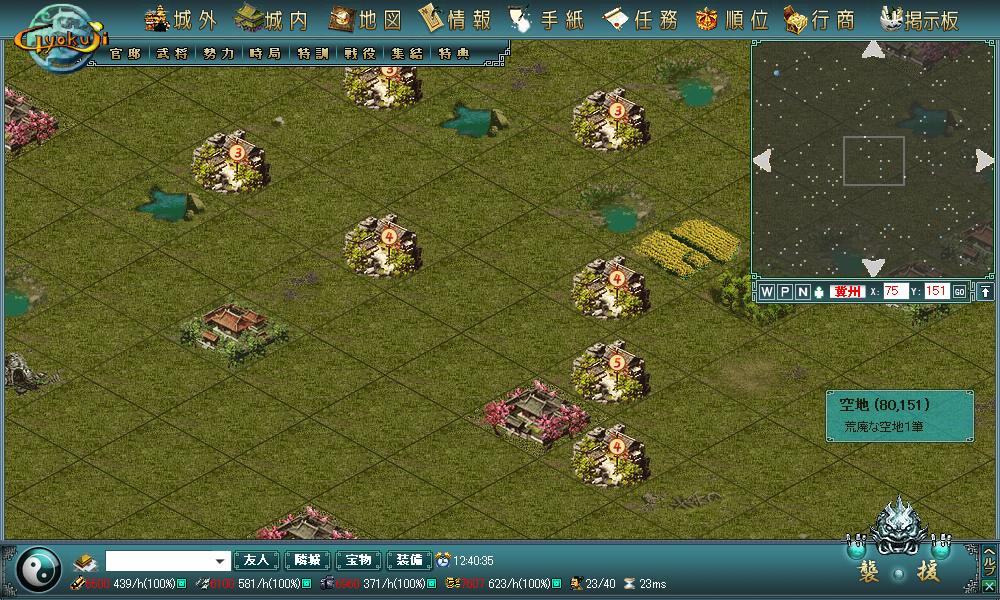
Task: View the 順位 rankings
Action: (x=732, y=20)
